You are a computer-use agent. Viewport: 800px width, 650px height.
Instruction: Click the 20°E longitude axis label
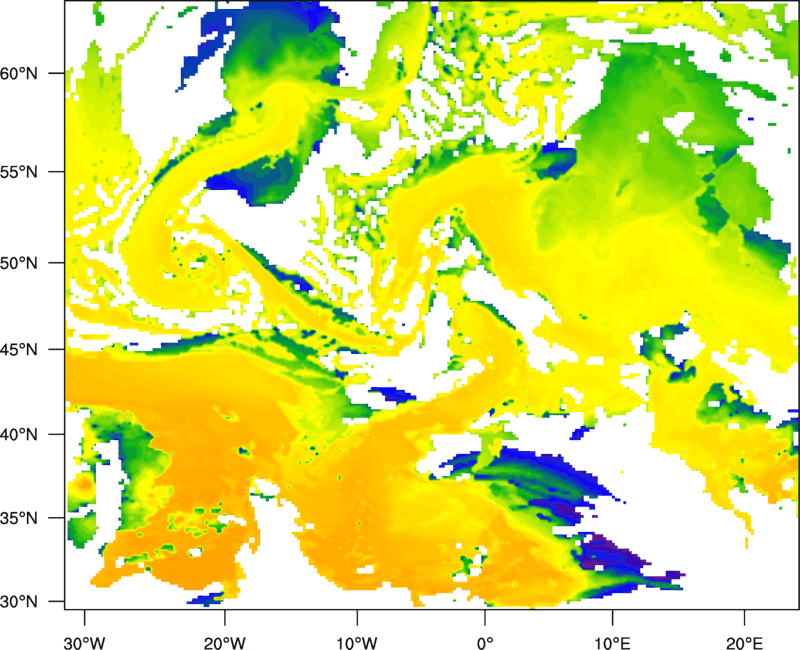pyautogui.click(x=744, y=643)
